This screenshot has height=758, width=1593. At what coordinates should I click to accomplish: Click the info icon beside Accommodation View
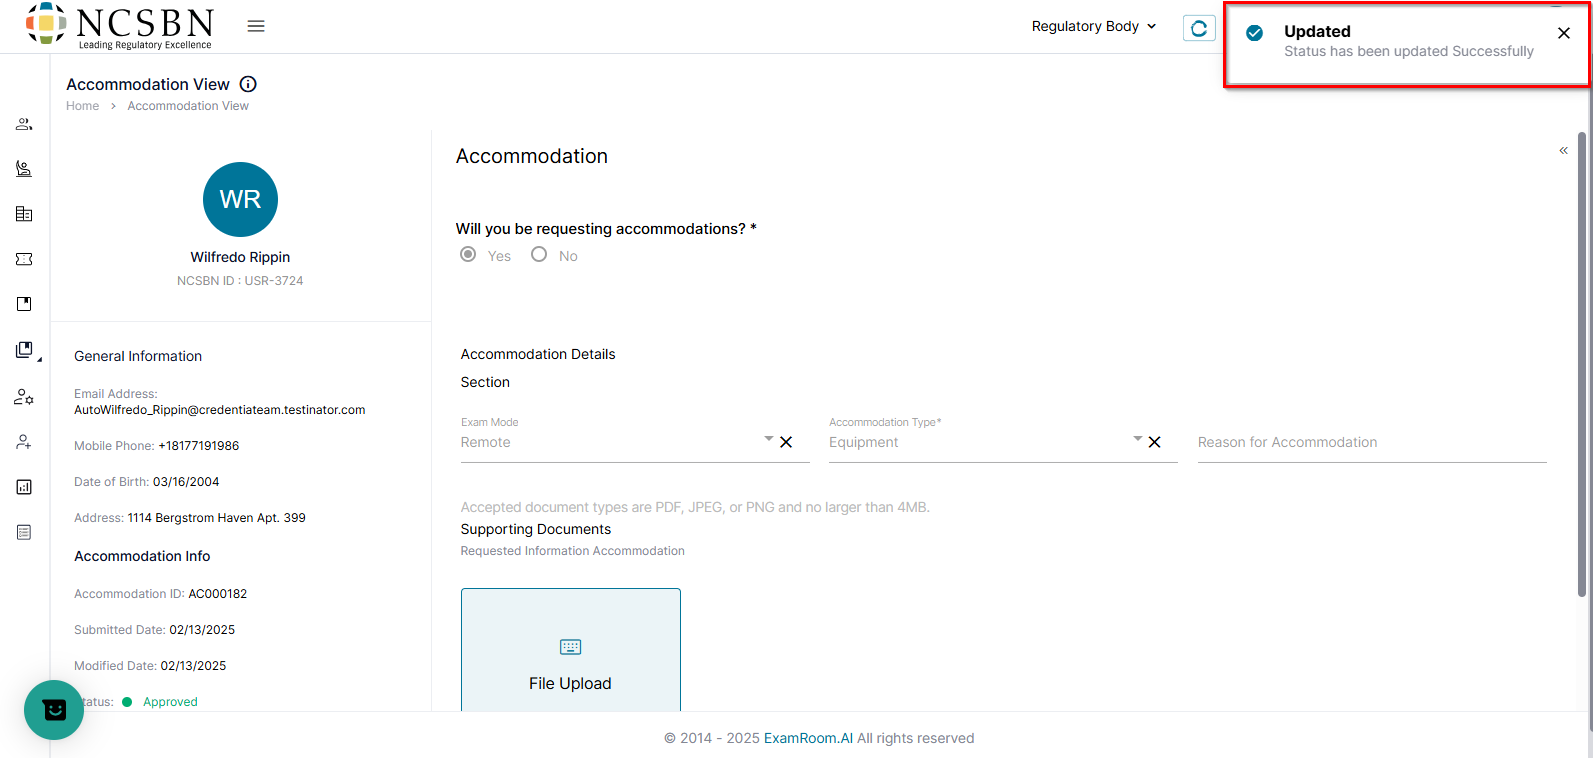(248, 84)
